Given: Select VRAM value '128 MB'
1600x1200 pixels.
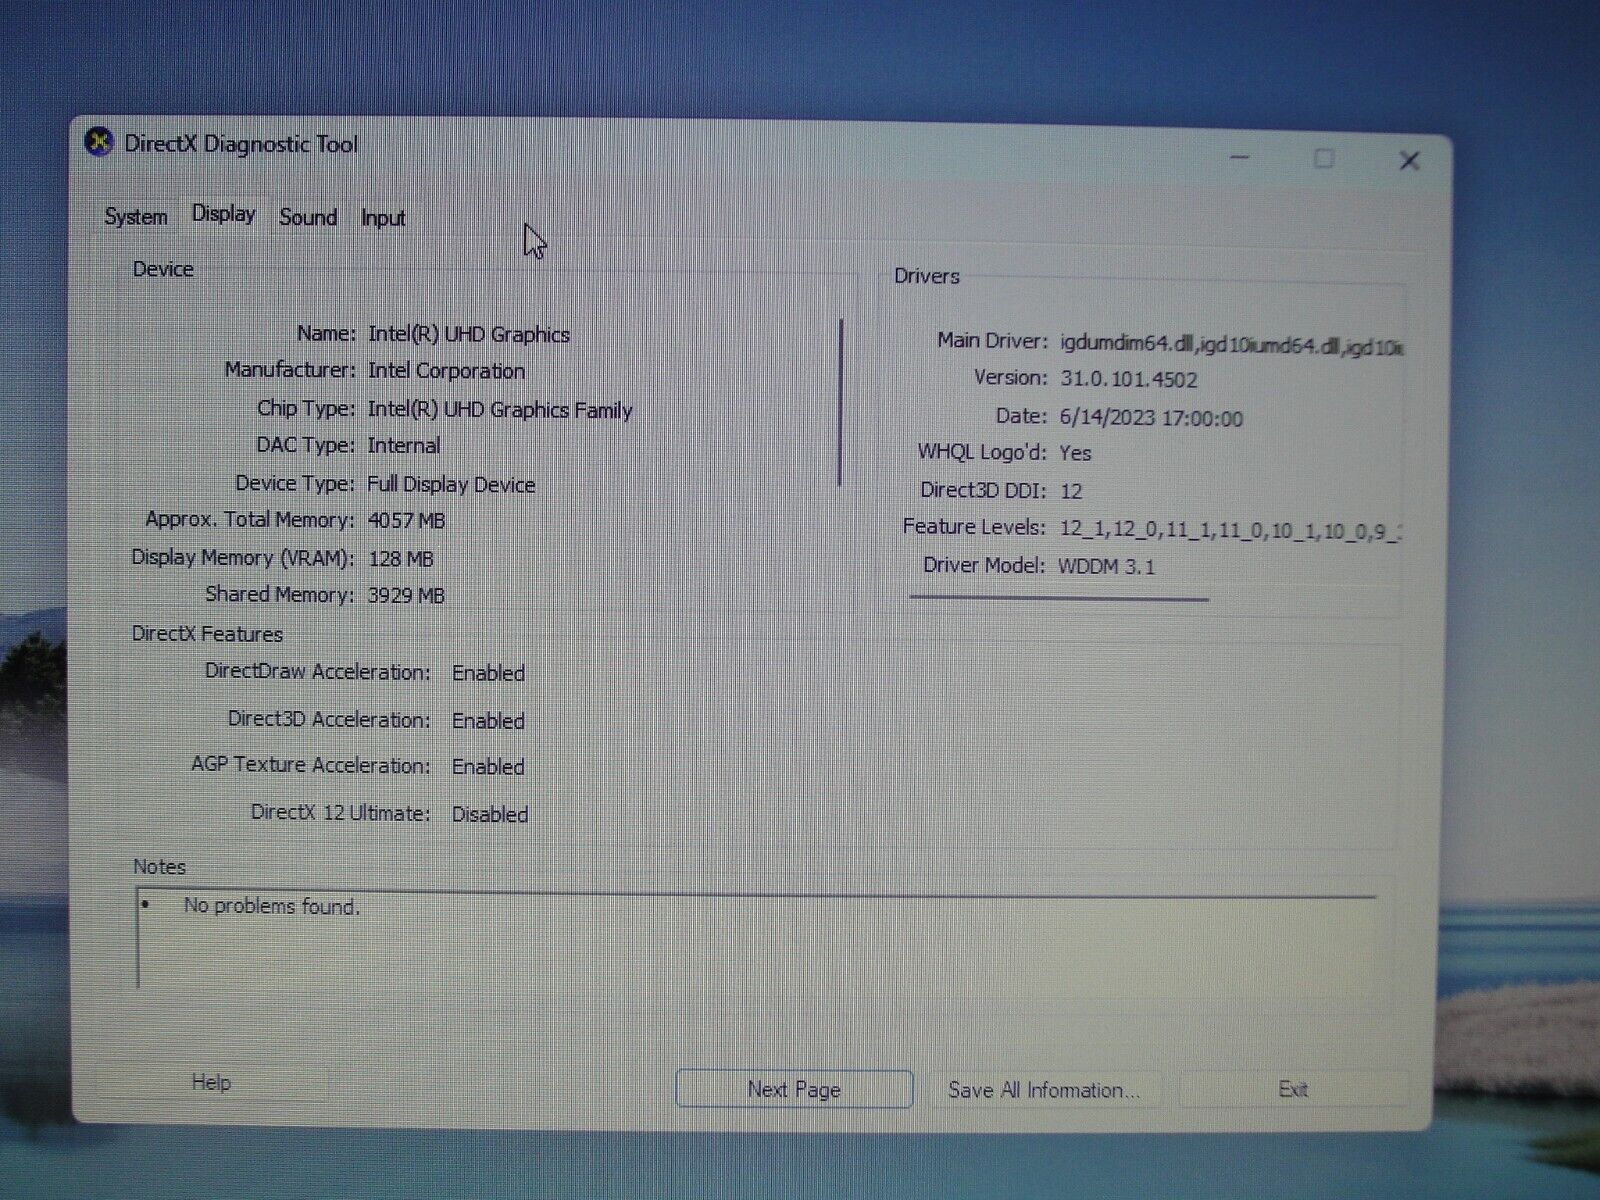Looking at the screenshot, I should point(401,559).
